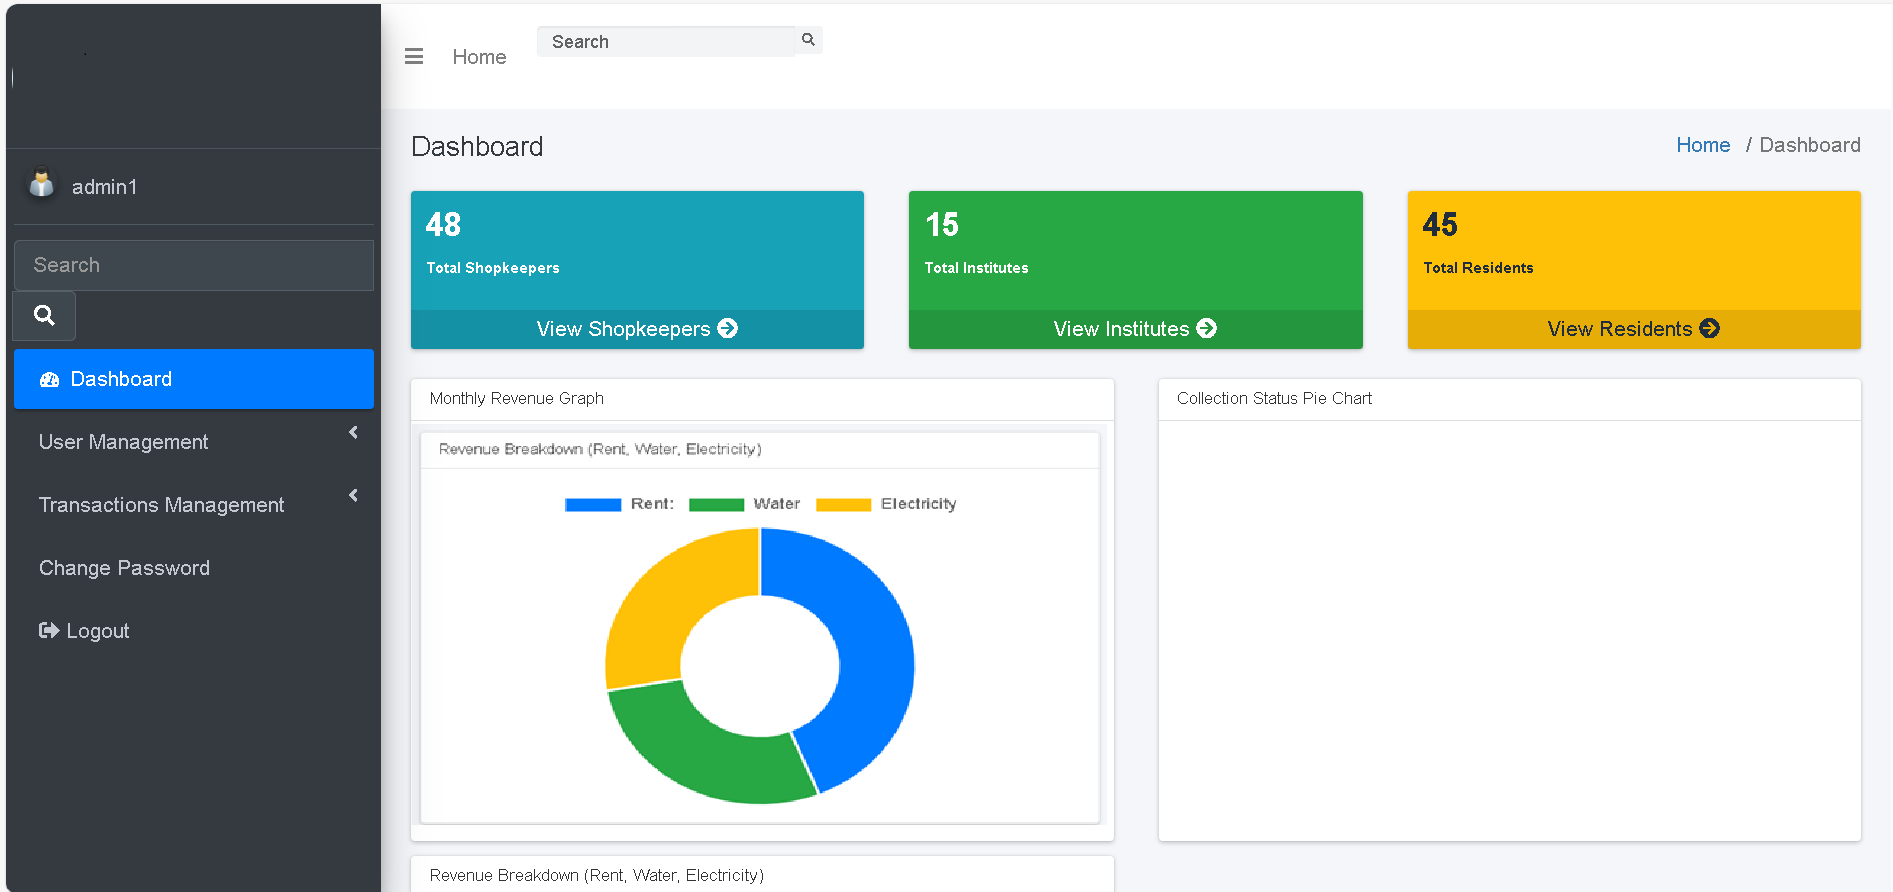Select the Home item in top navbar
This screenshot has width=1893, height=892.
pos(479,57)
